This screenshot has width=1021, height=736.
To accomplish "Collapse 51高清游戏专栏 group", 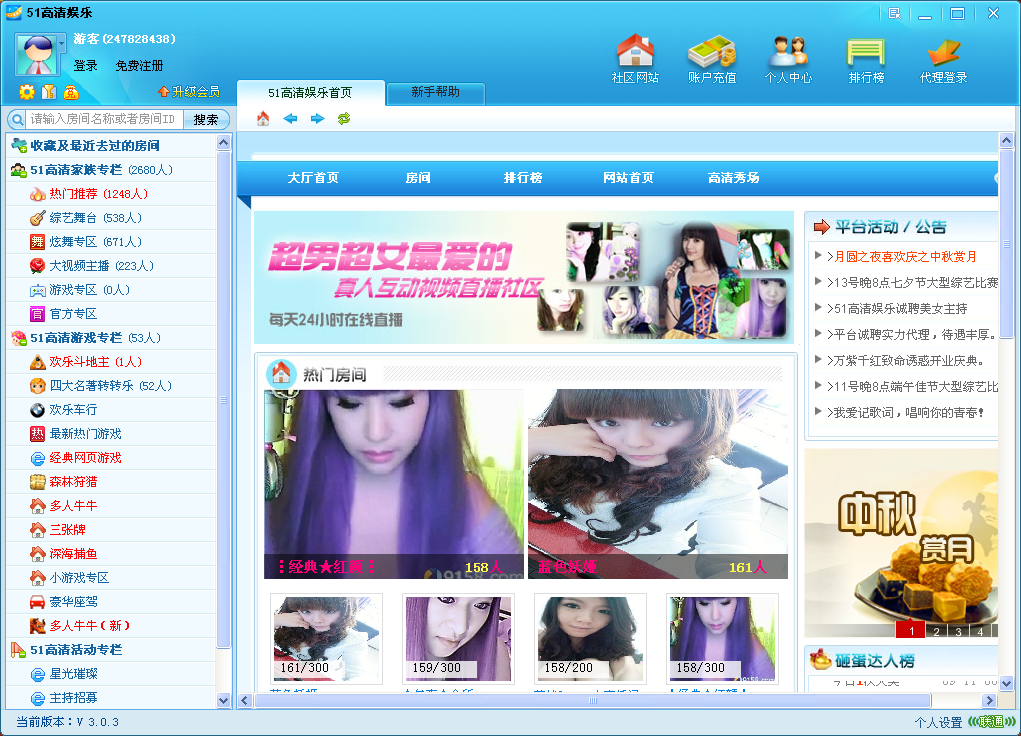I will coord(111,338).
